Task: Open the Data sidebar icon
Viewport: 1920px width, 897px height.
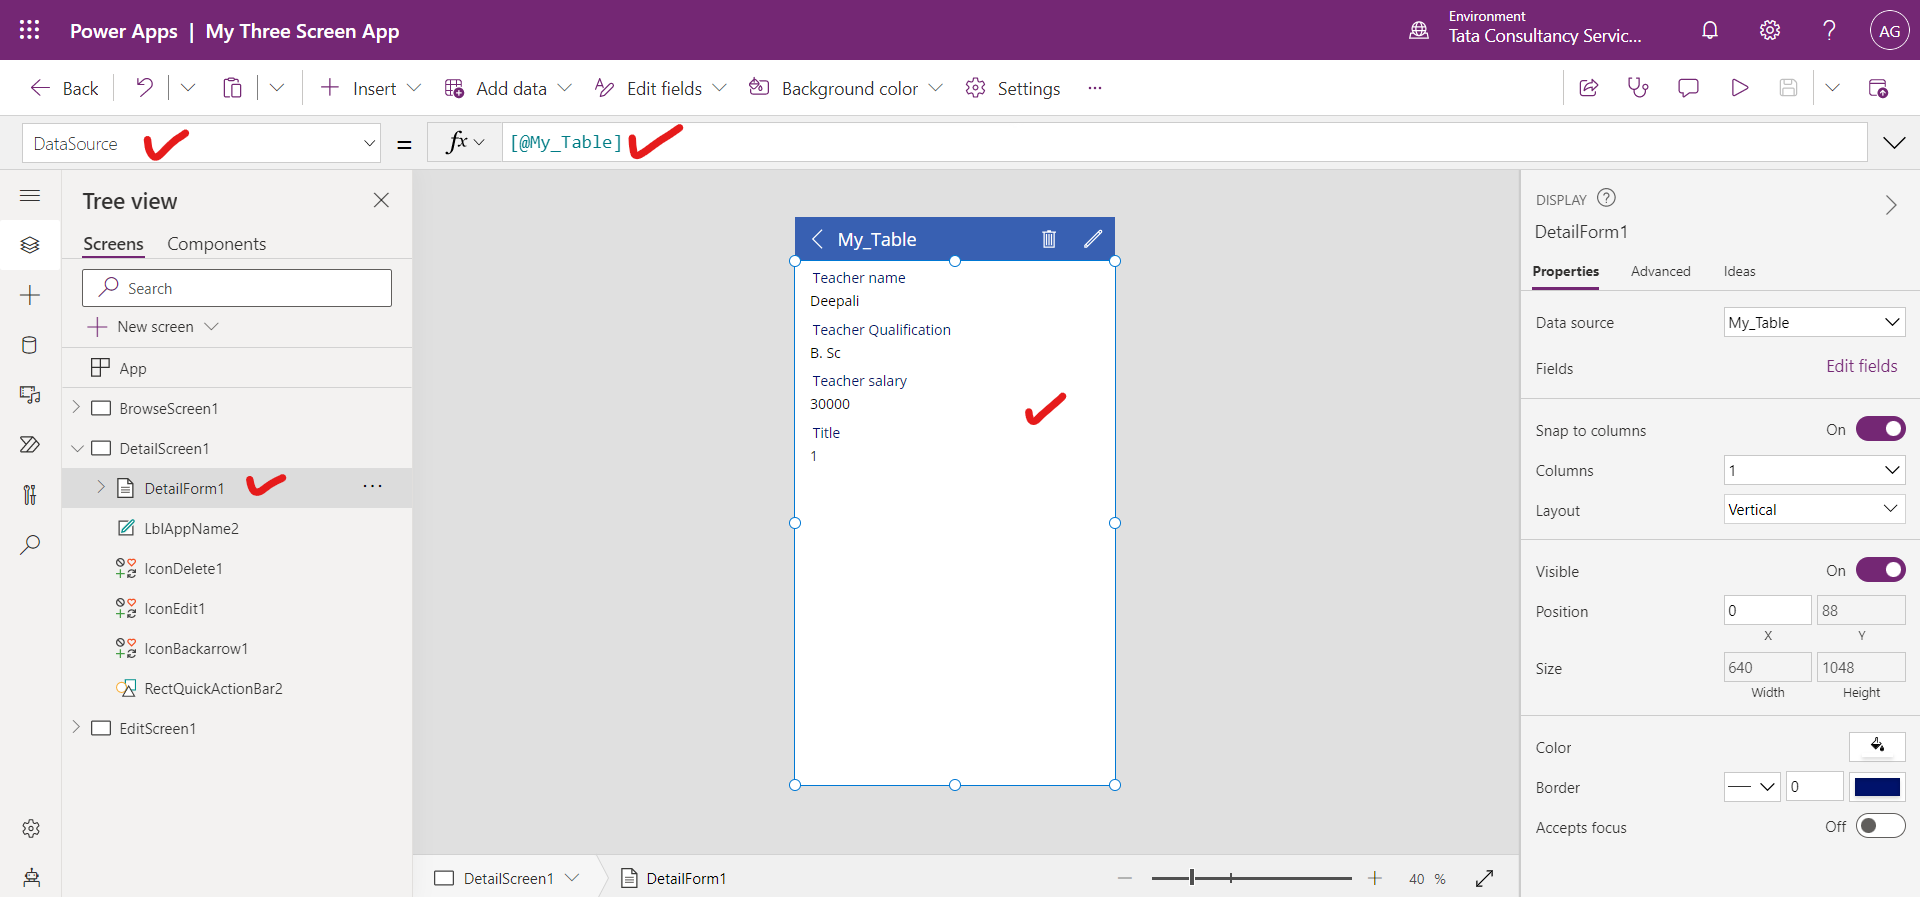Action: (x=30, y=345)
